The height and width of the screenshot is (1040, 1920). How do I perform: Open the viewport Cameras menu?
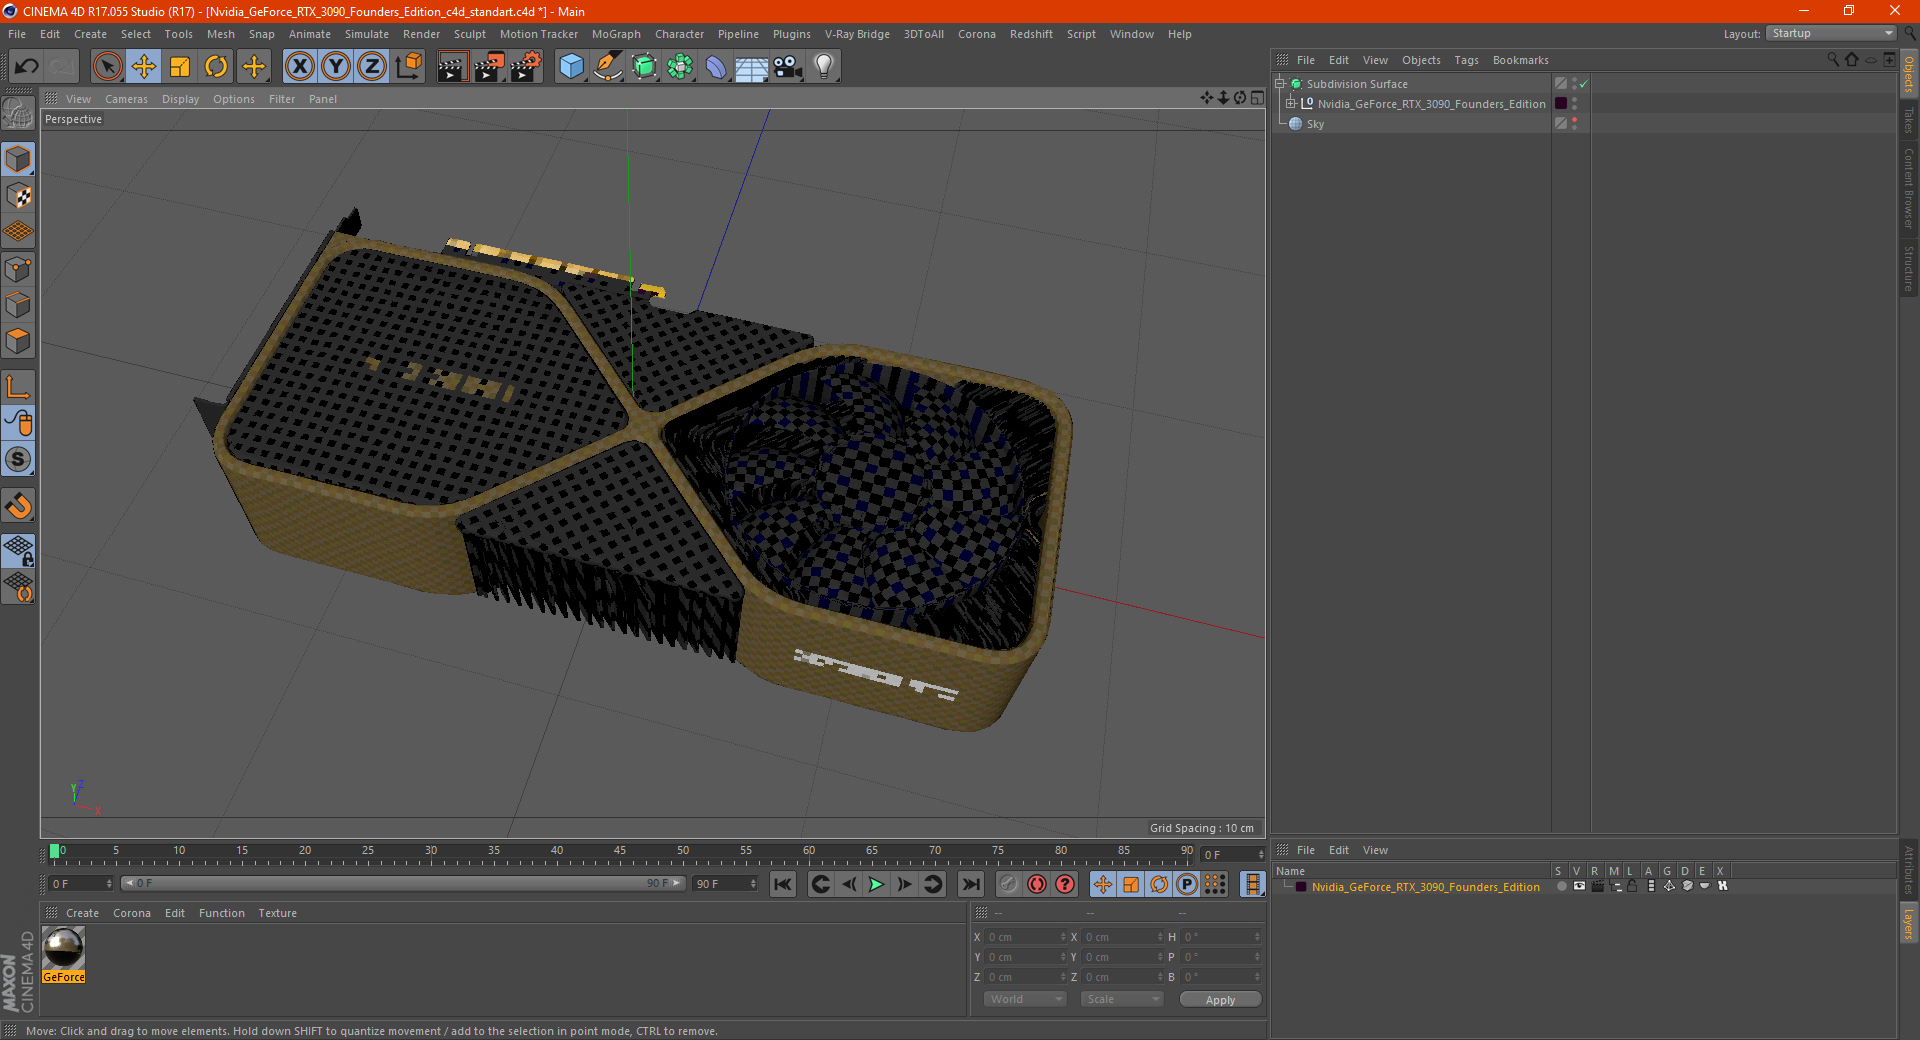point(126,99)
